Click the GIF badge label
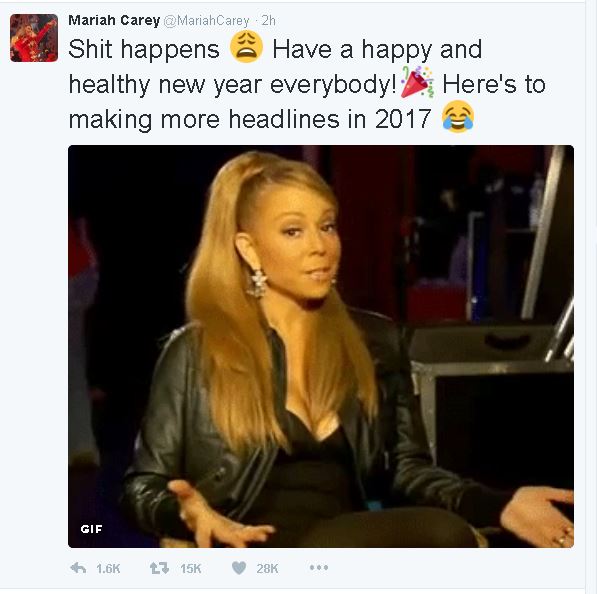Image resolution: width=597 pixels, height=594 pixels. [x=91, y=529]
